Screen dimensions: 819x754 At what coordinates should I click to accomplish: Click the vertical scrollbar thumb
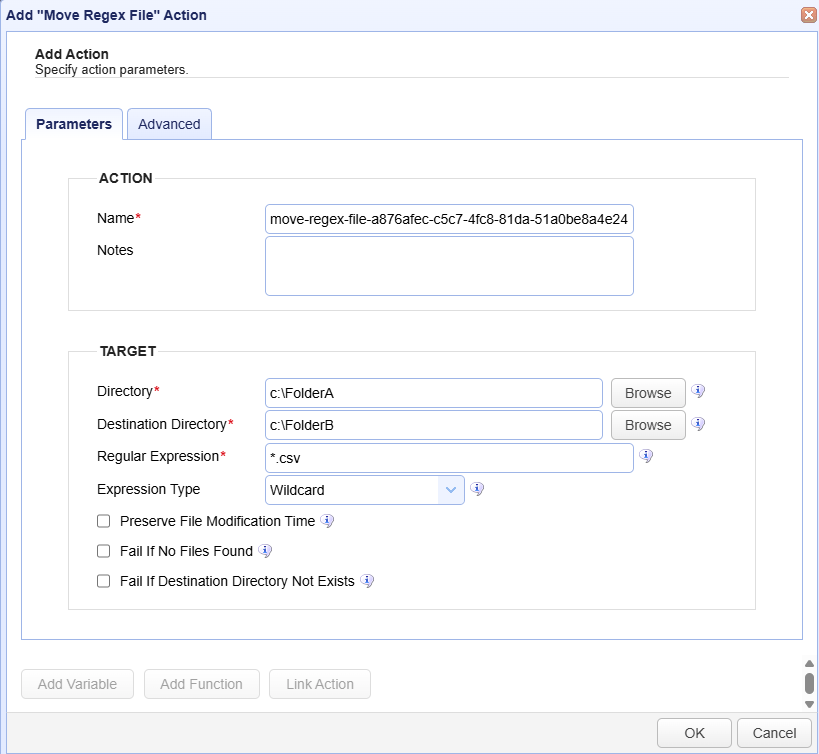809,683
